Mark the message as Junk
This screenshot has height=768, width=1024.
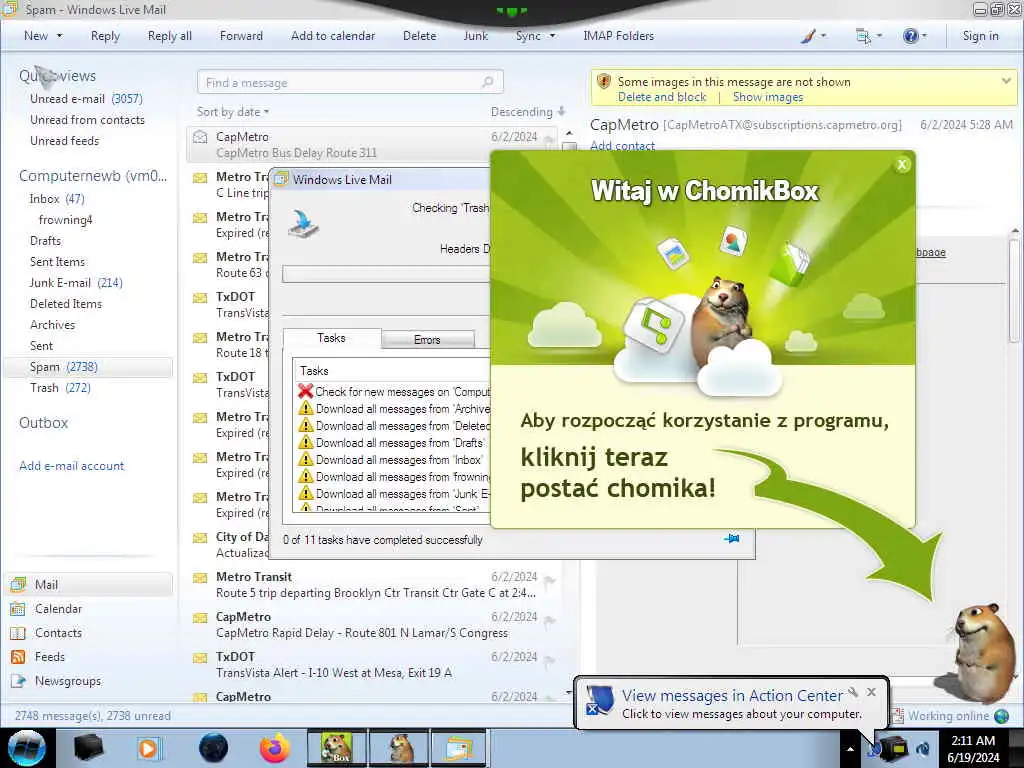[x=475, y=36]
